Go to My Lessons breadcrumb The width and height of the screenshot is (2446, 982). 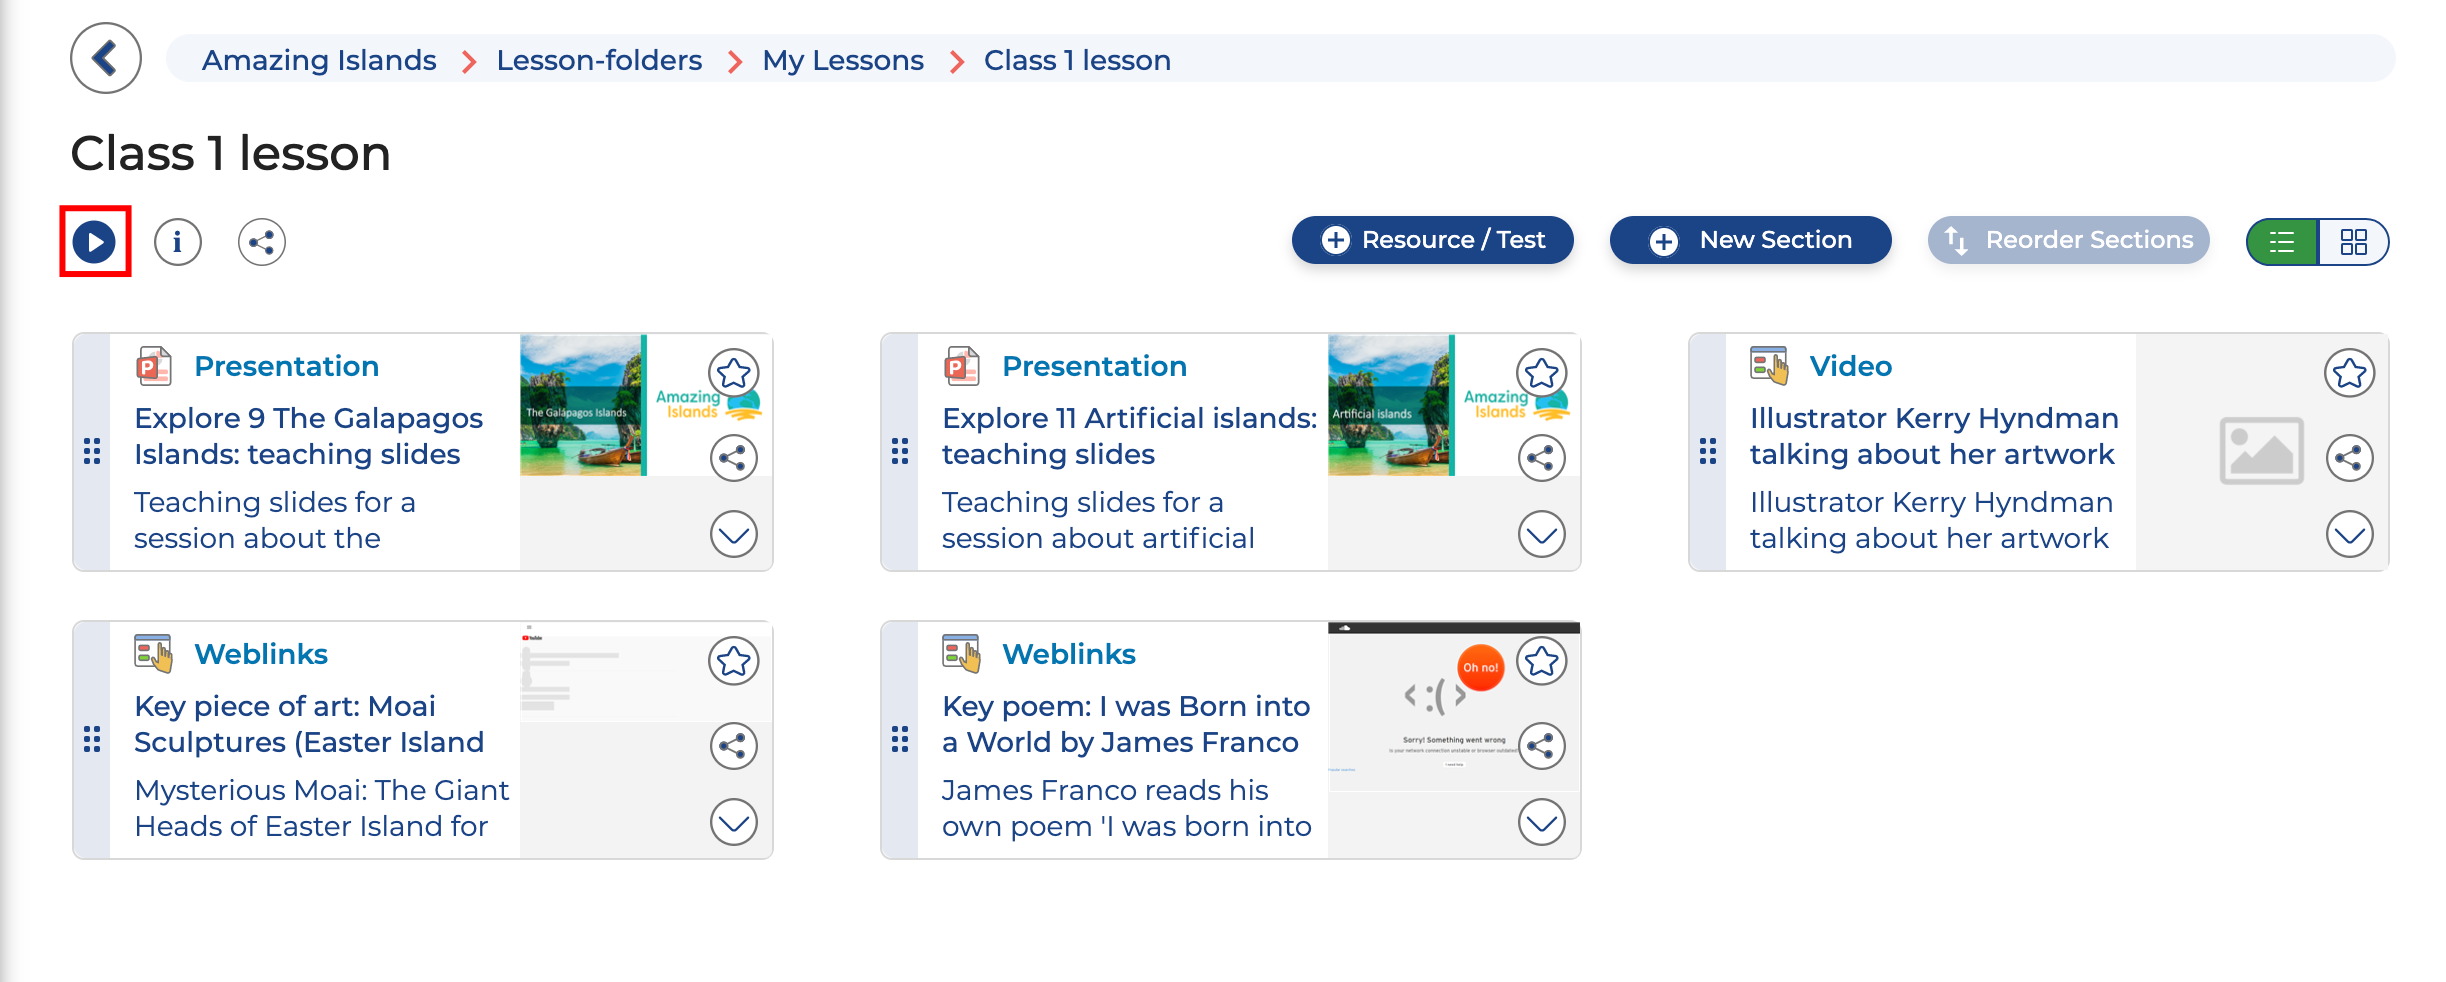pyautogui.click(x=842, y=60)
